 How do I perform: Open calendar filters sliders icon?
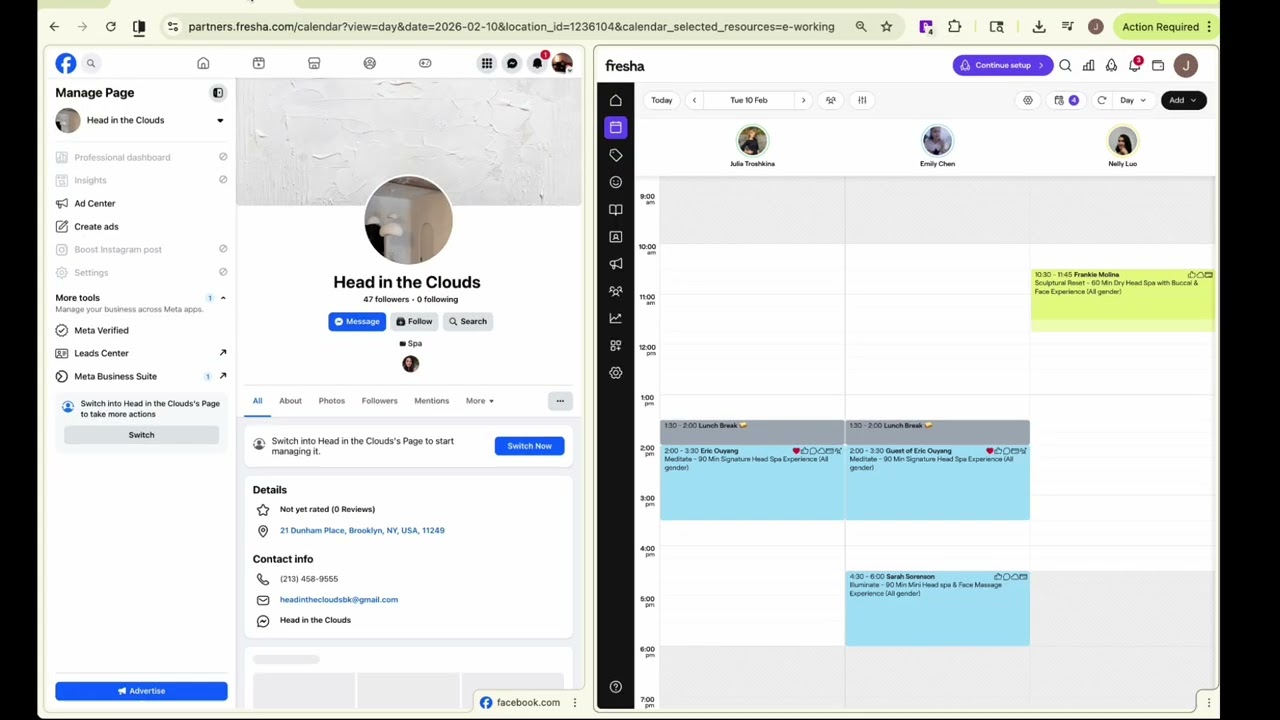[862, 100]
